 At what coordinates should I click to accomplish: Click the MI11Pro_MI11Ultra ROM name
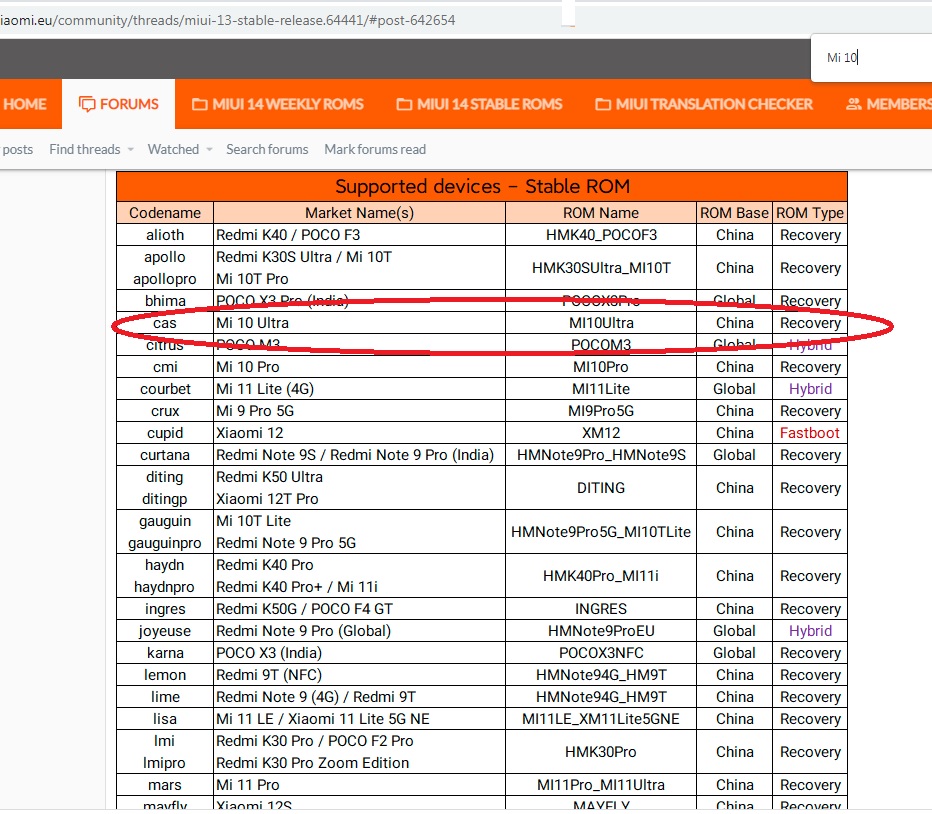(601, 785)
